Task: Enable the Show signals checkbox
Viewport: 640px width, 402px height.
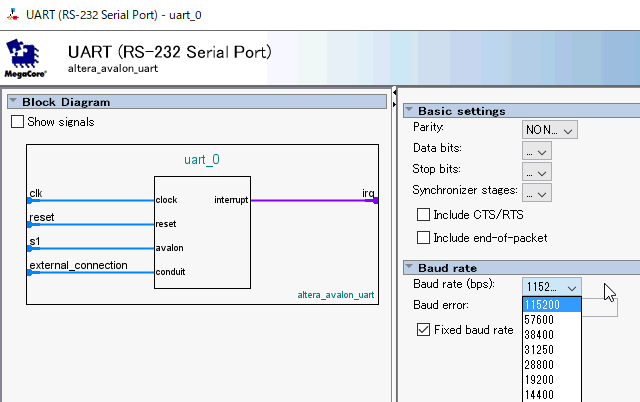Action: 17,122
